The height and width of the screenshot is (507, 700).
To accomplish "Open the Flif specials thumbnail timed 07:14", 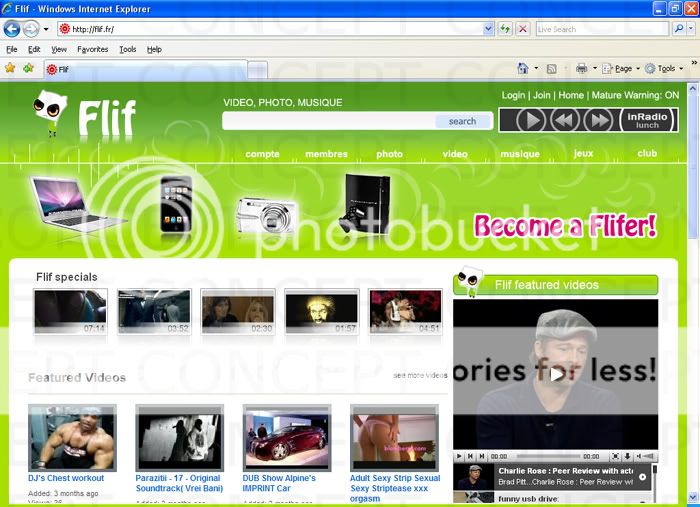I will [71, 311].
